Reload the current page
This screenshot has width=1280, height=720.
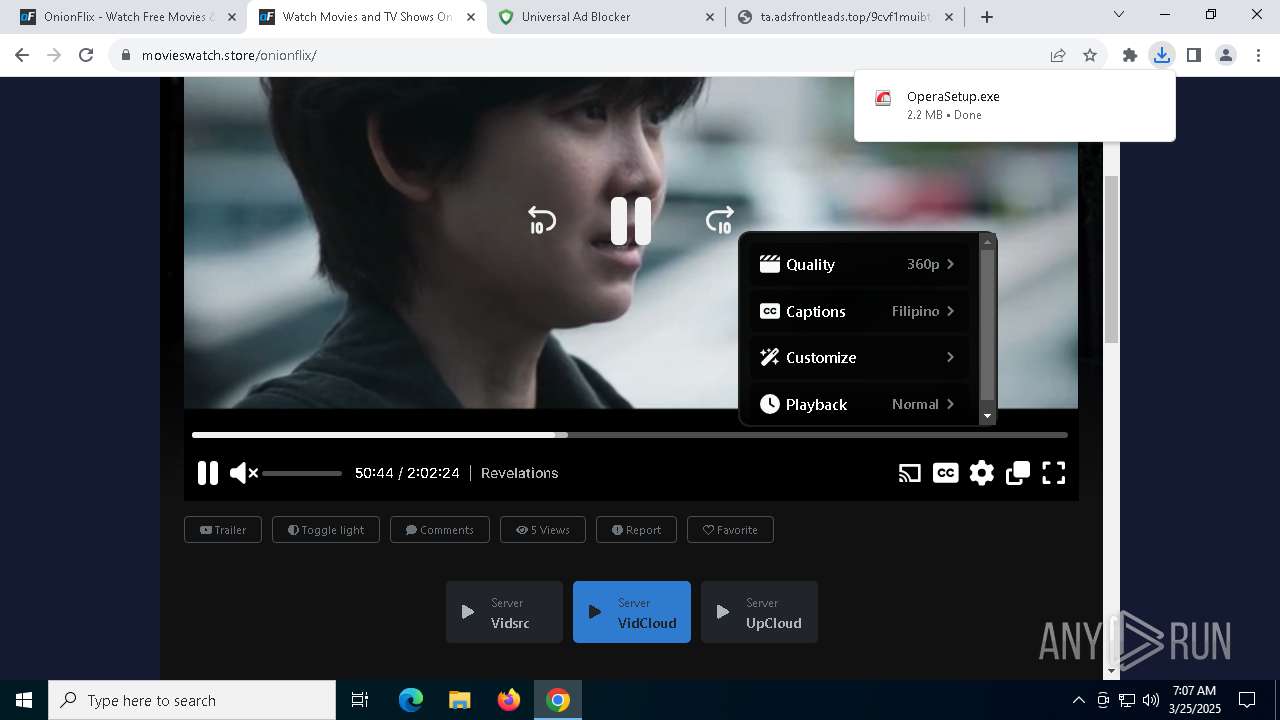tap(86, 55)
